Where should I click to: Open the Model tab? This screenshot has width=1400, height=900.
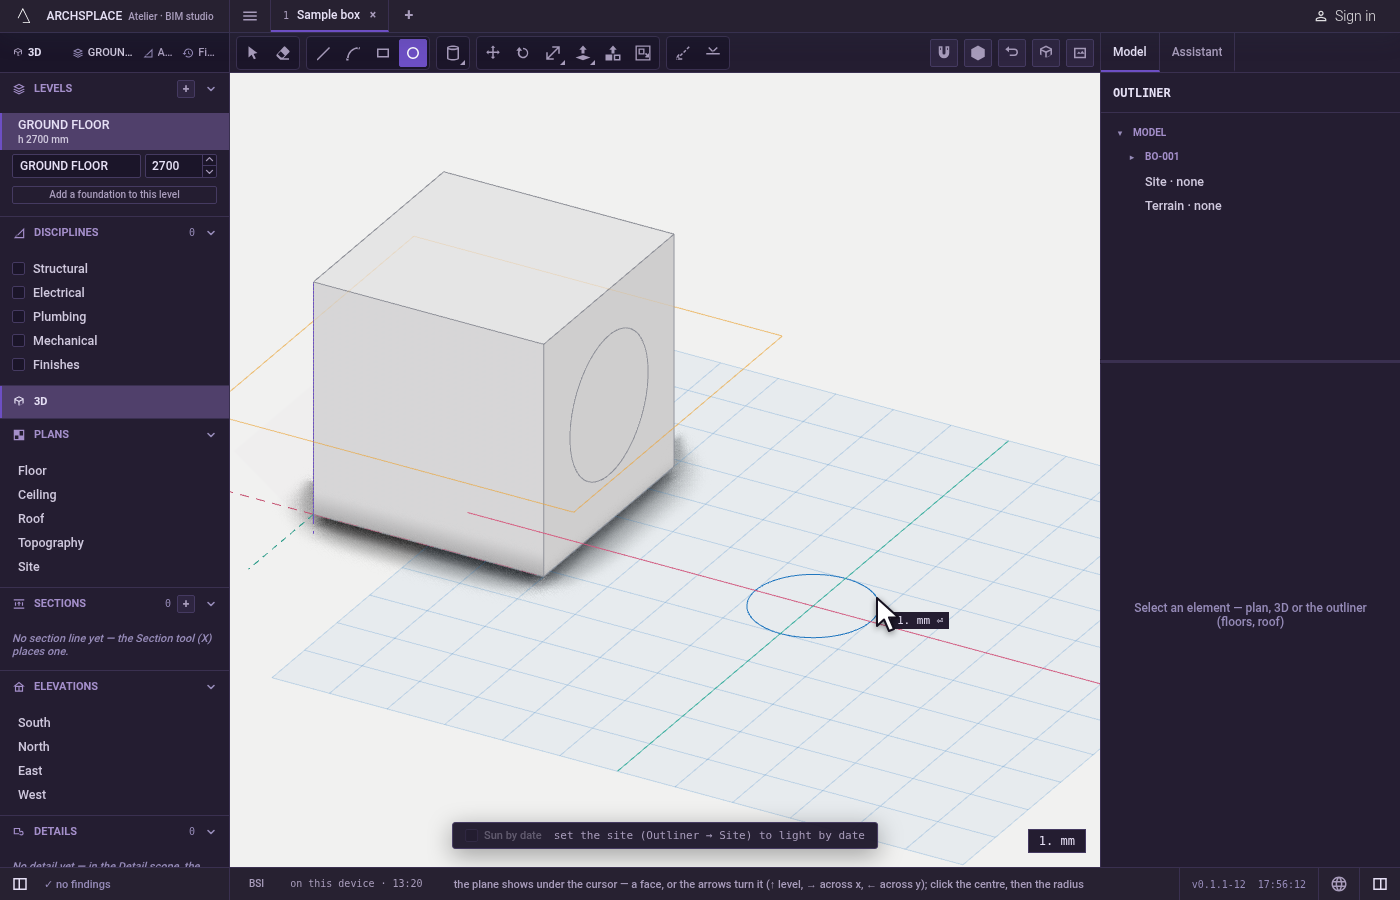[x=1130, y=52]
